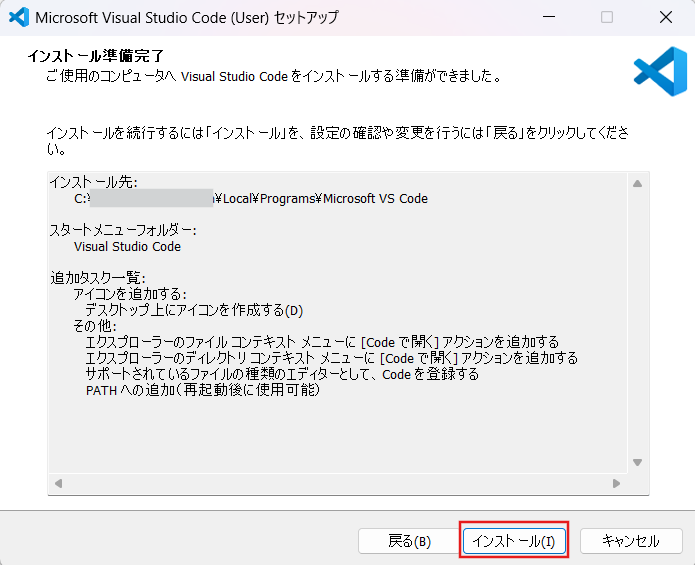
Task: Close the VS Code setup window
Action: (665, 18)
